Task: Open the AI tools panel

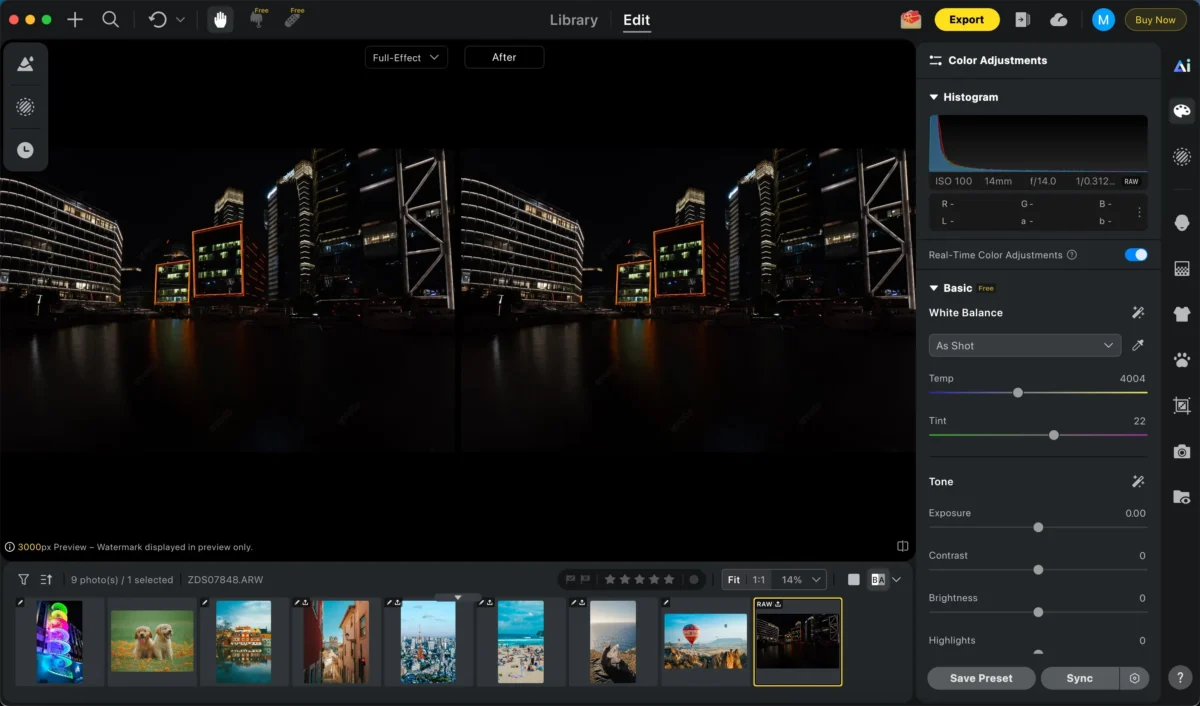Action: pyautogui.click(x=1182, y=66)
